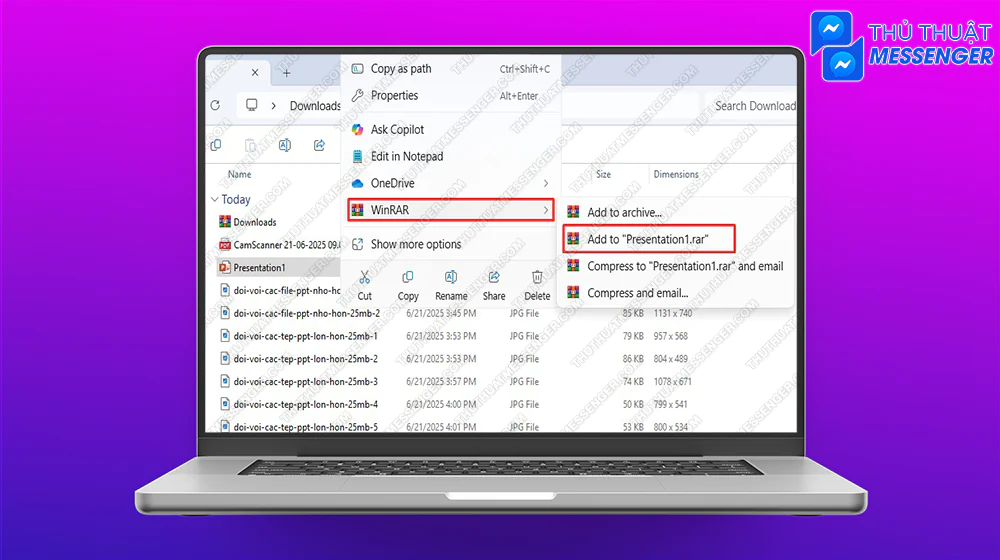
Task: Open Properties from the context menu
Action: [x=451, y=96]
